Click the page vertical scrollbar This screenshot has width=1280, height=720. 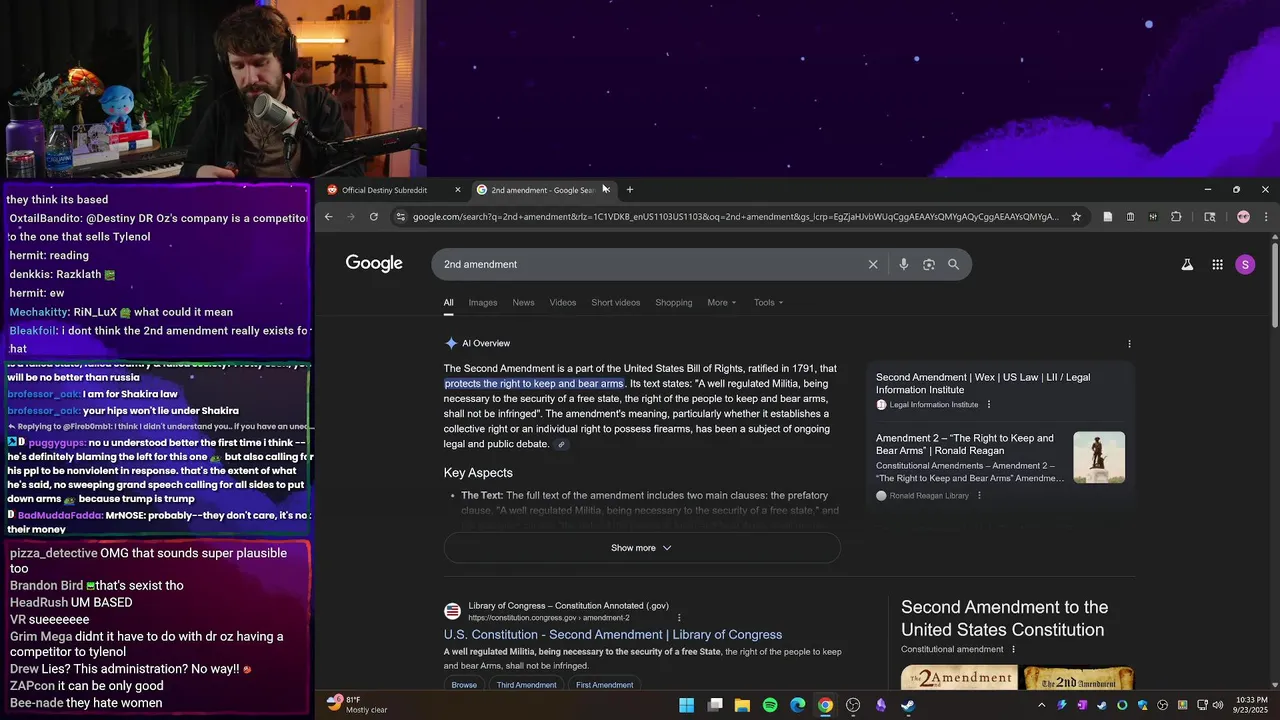click(x=1275, y=285)
